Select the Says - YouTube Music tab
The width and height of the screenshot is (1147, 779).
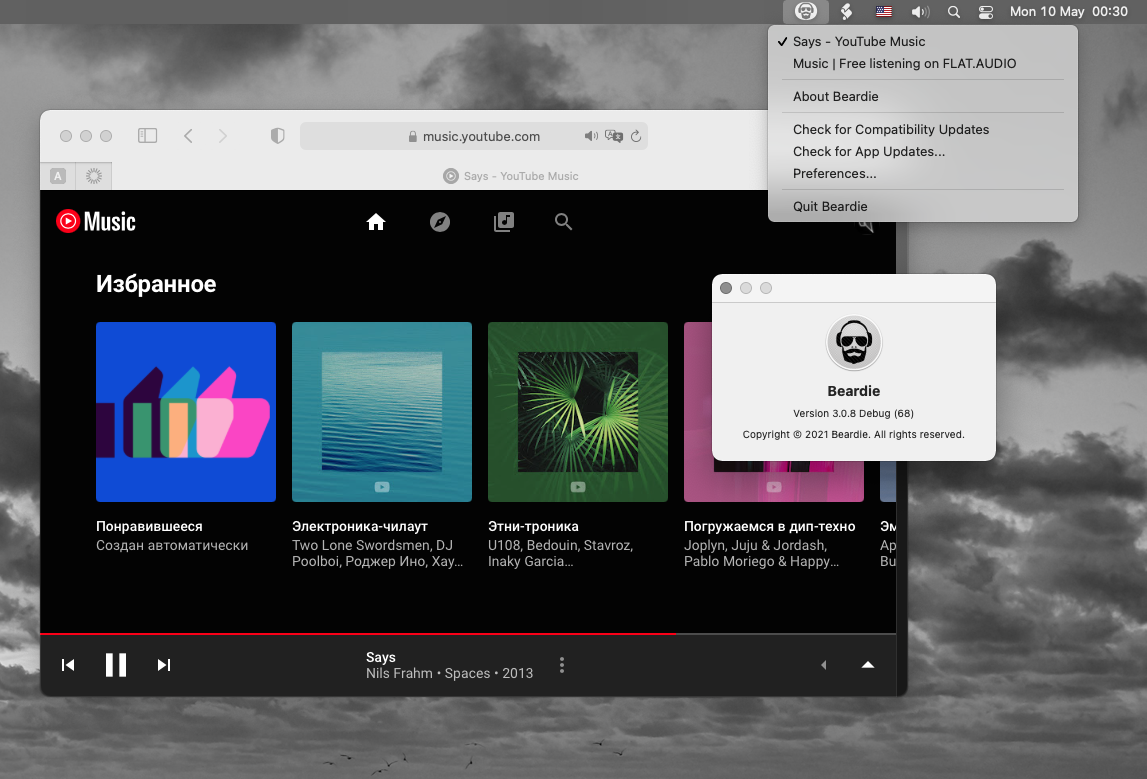coord(511,176)
